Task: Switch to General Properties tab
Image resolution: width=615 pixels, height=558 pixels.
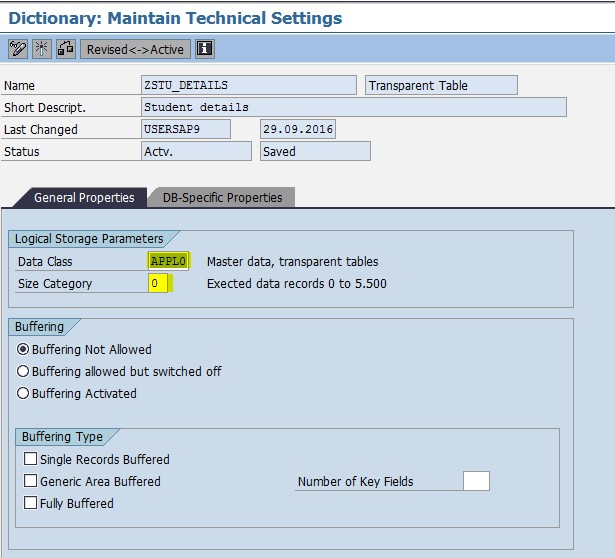Action: (84, 198)
